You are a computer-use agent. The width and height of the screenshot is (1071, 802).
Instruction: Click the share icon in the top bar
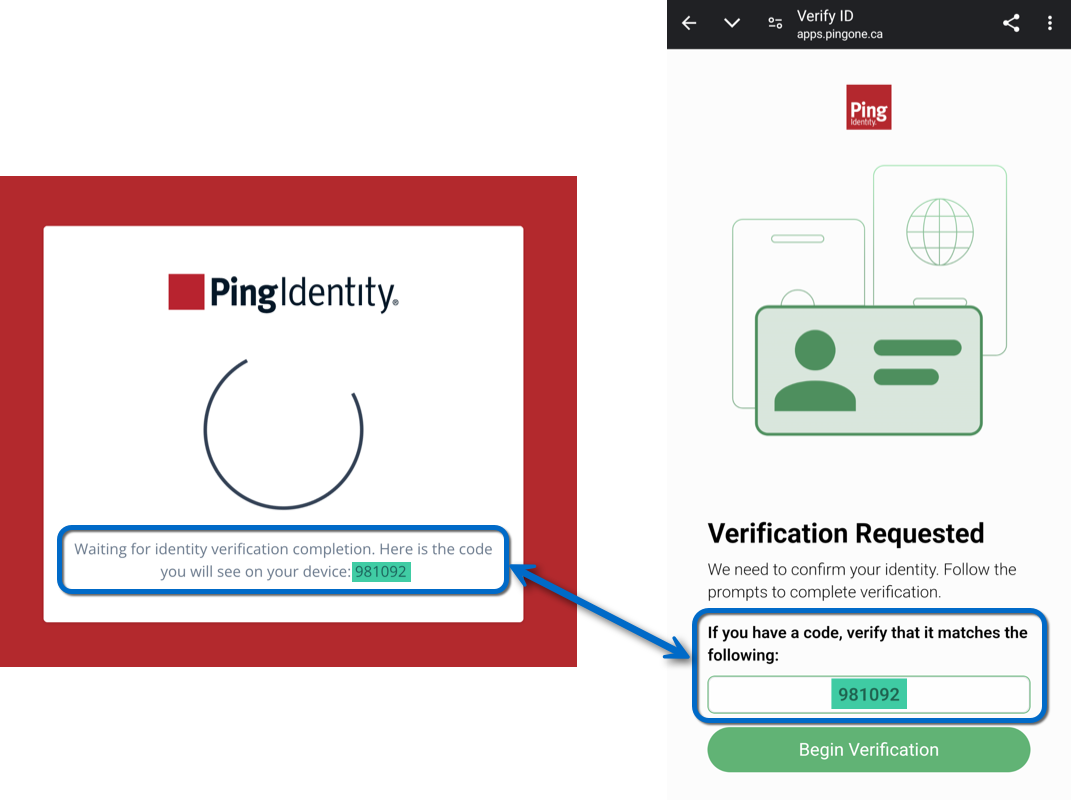[x=1011, y=22]
